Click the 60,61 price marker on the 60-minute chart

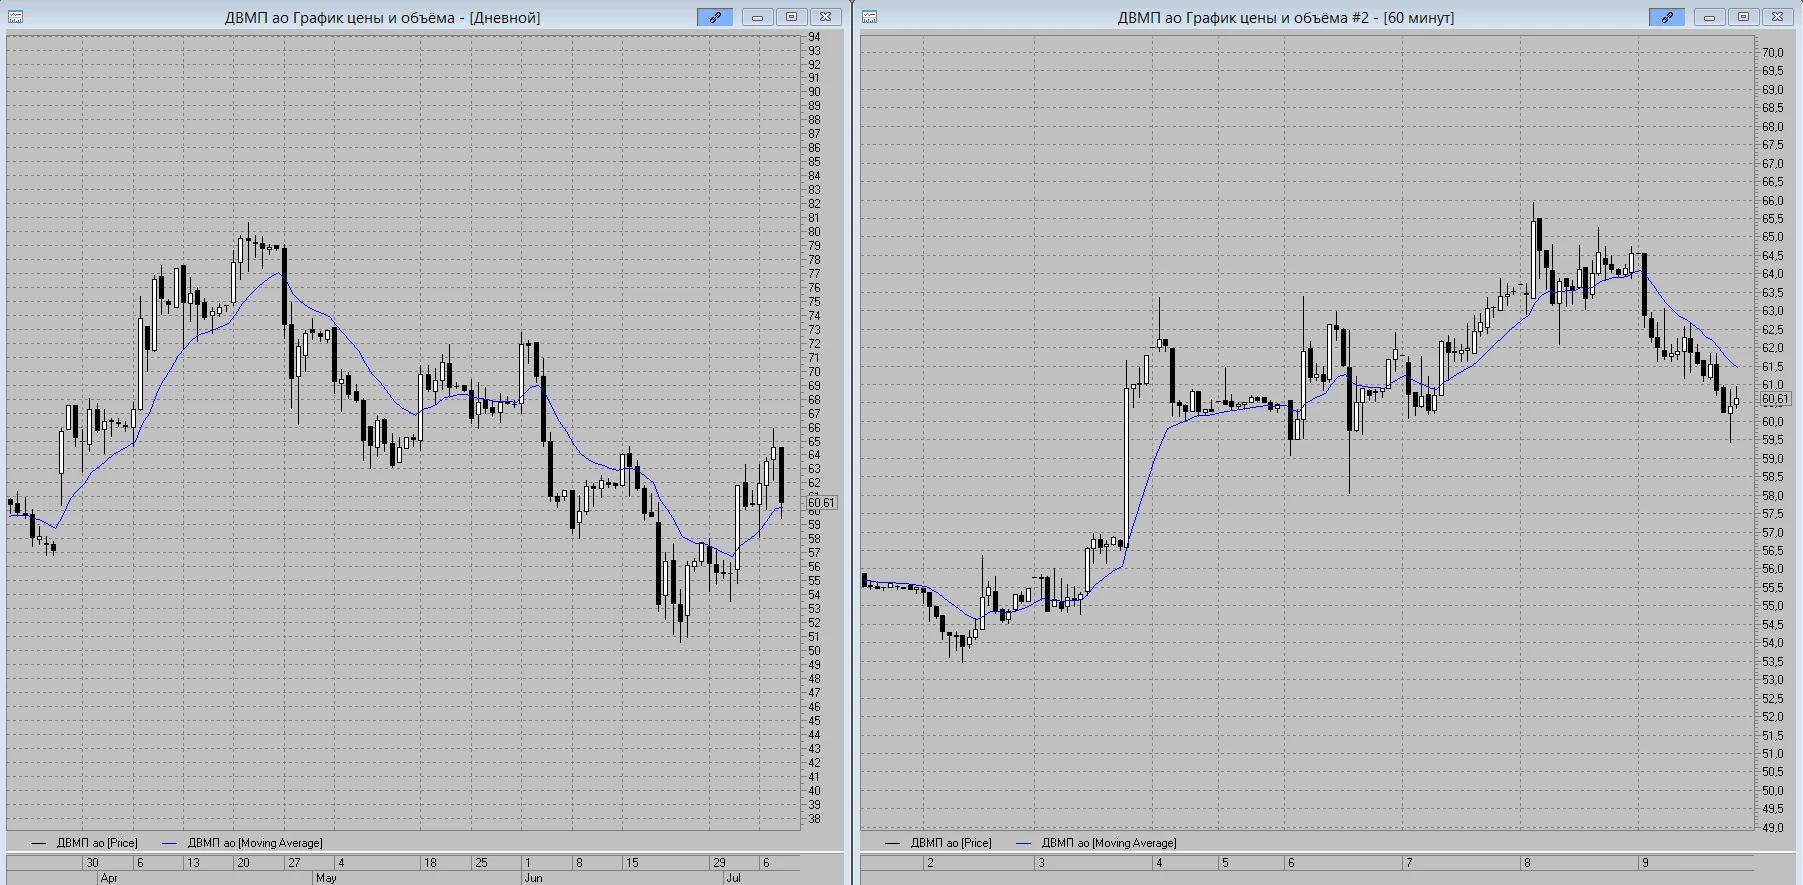coord(1775,399)
